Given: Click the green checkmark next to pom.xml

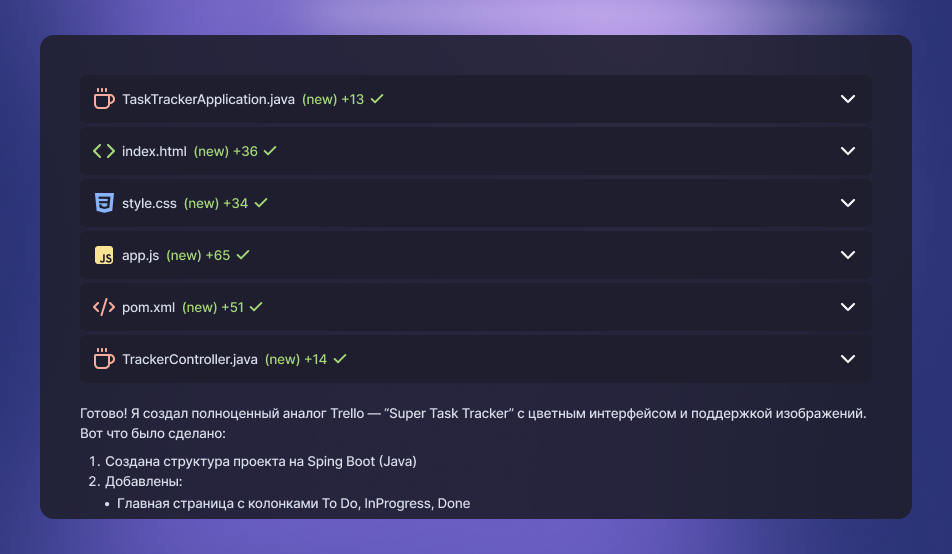Looking at the screenshot, I should (256, 307).
